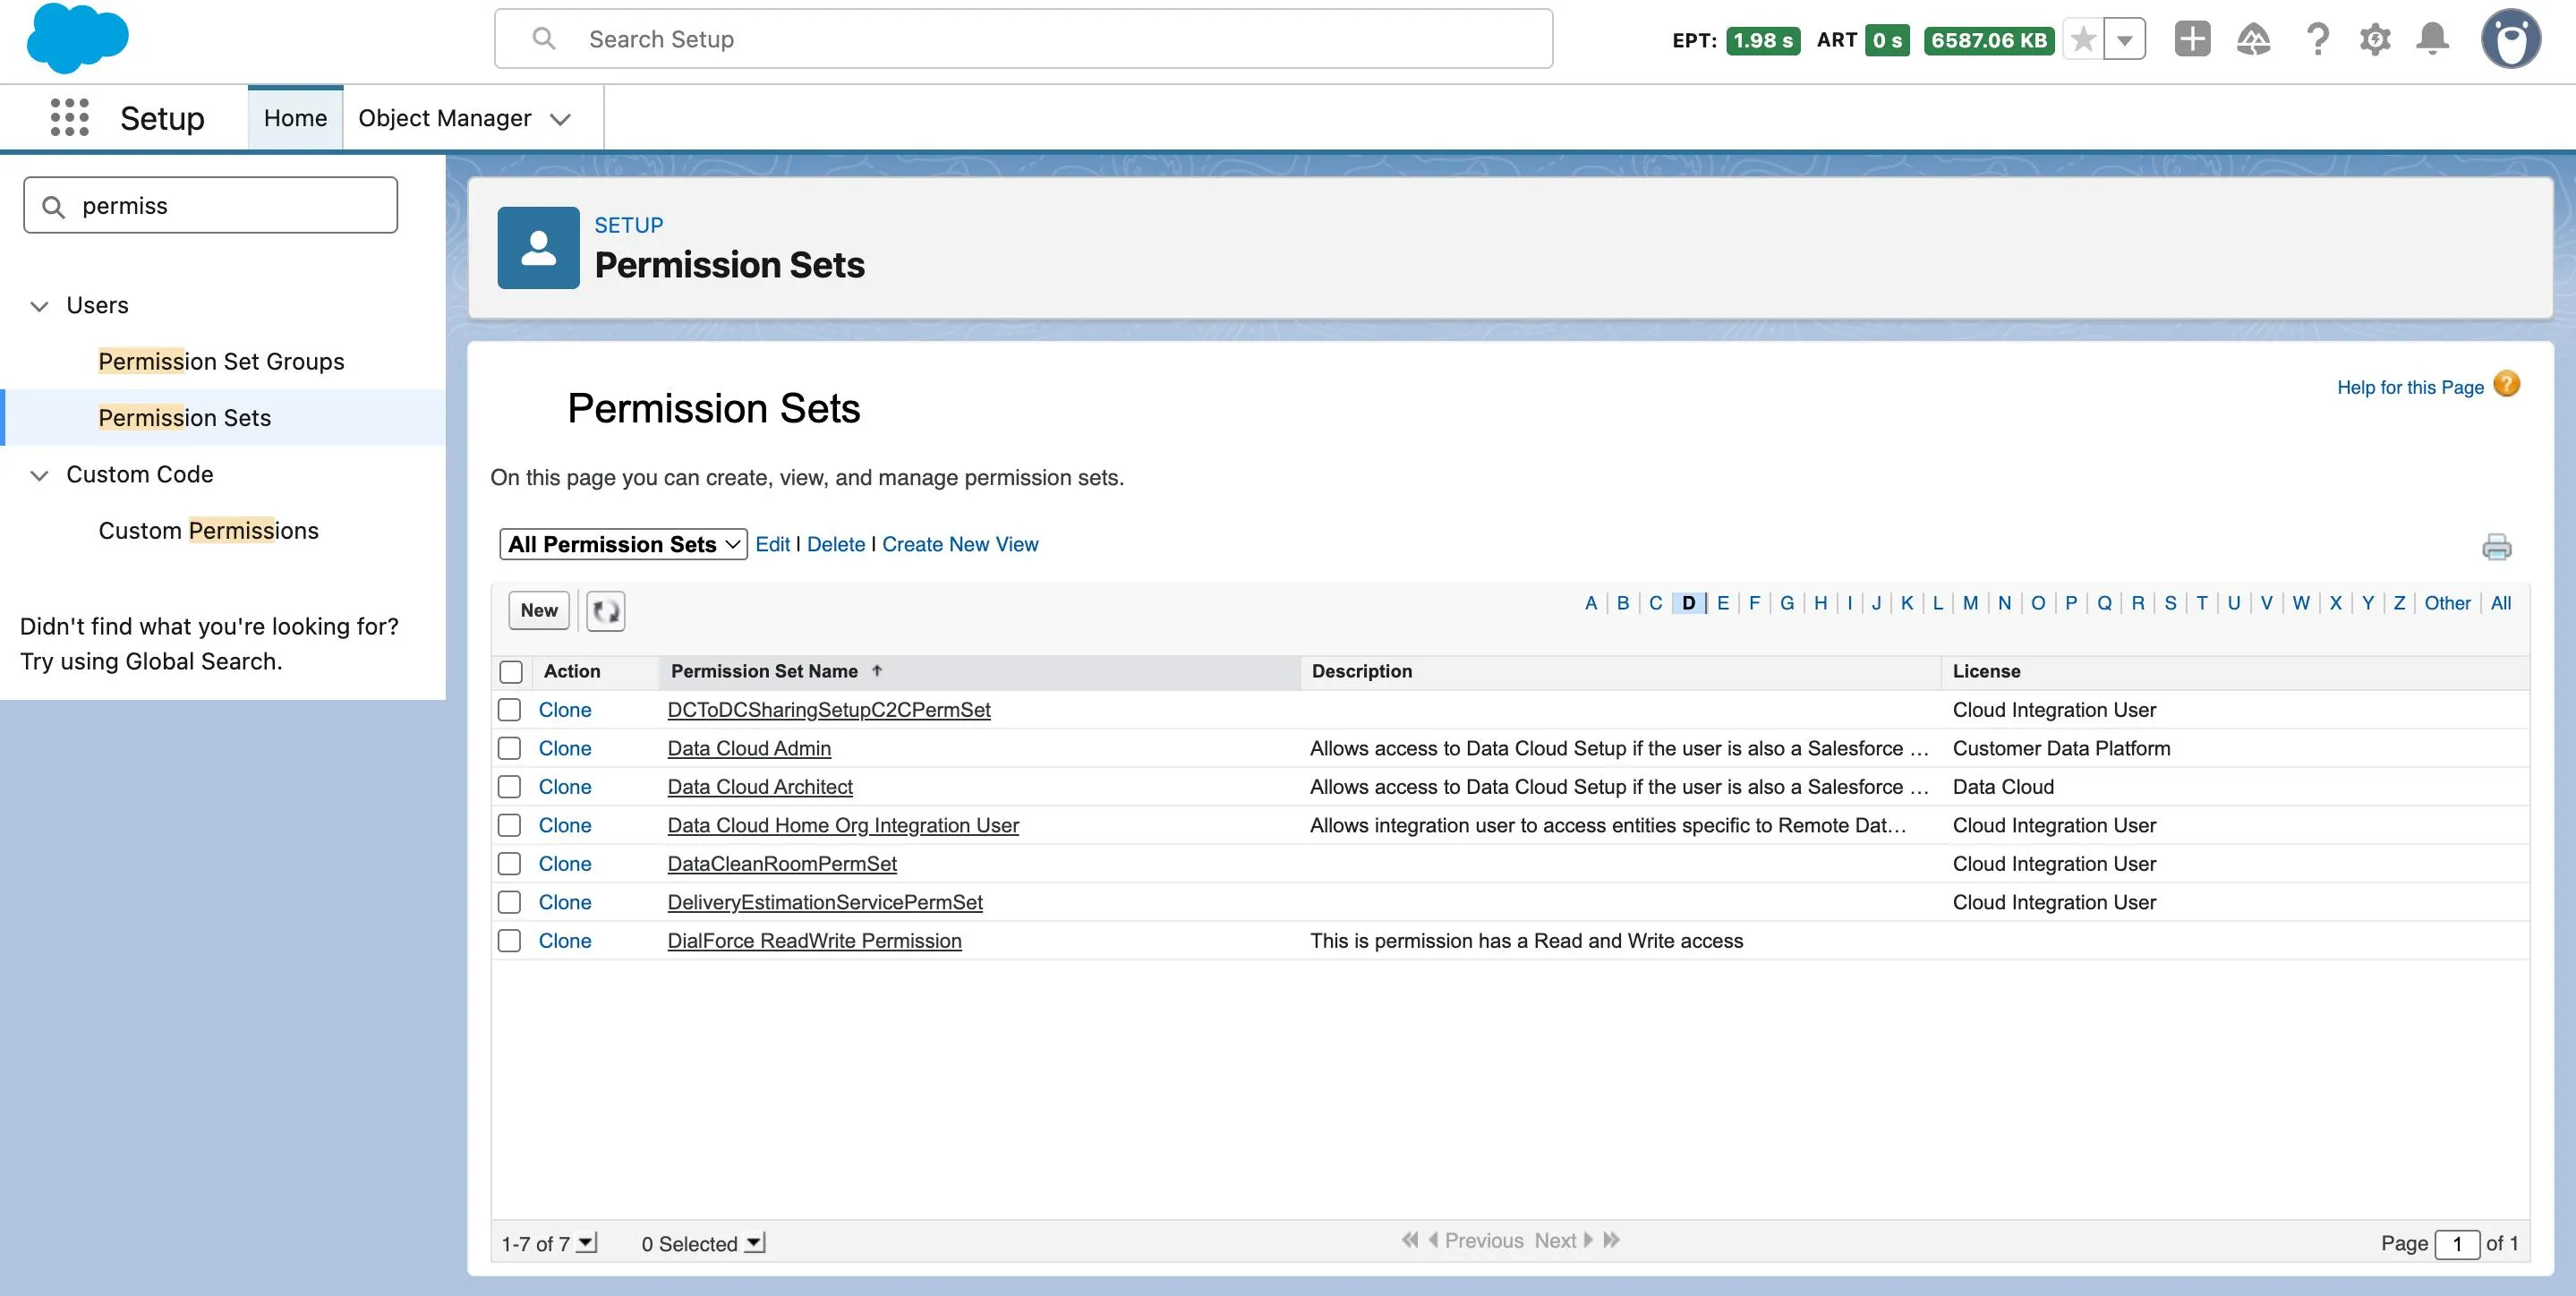Click the Edit view link

(772, 544)
